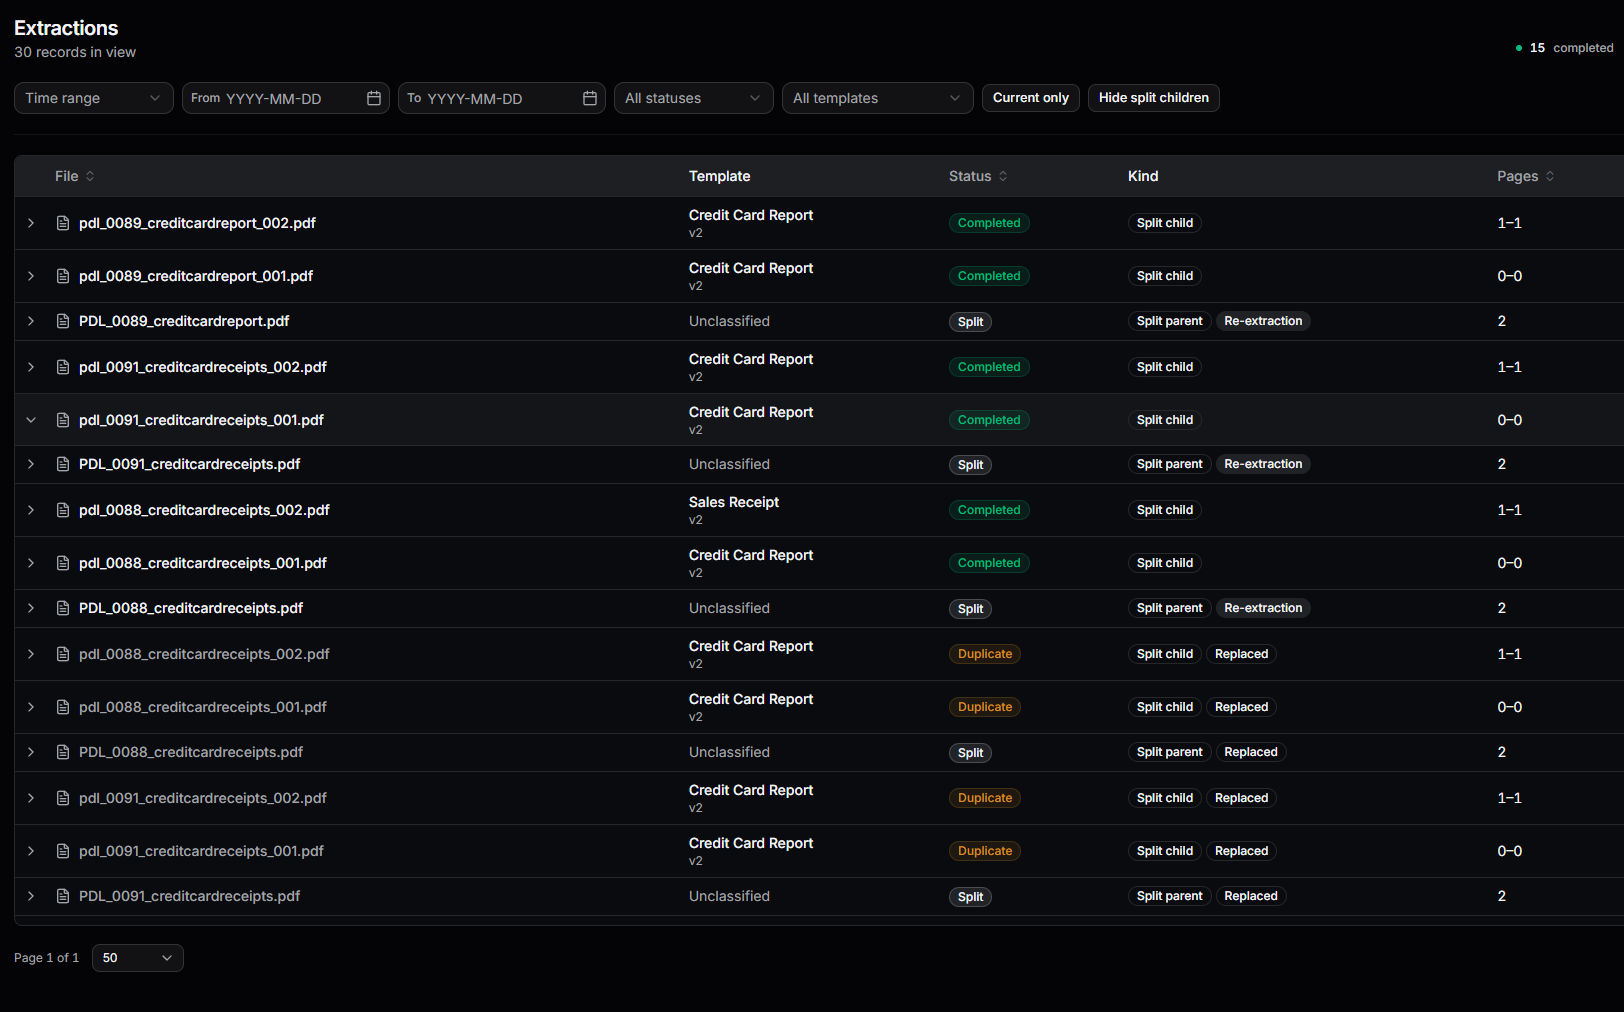The image size is (1624, 1012).
Task: Click file icon of Replaced PDL_0088_creditcardreceipts.pdf
Action: [63, 752]
